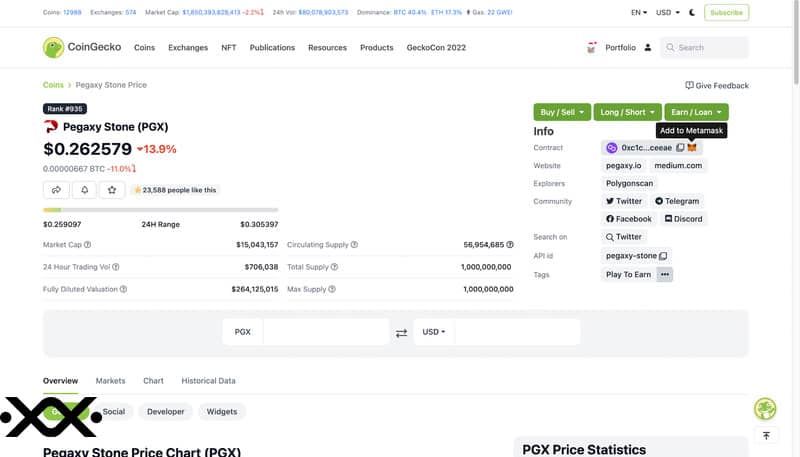800x457 pixels.
Task: Open the Facebook community link
Action: click(x=629, y=219)
